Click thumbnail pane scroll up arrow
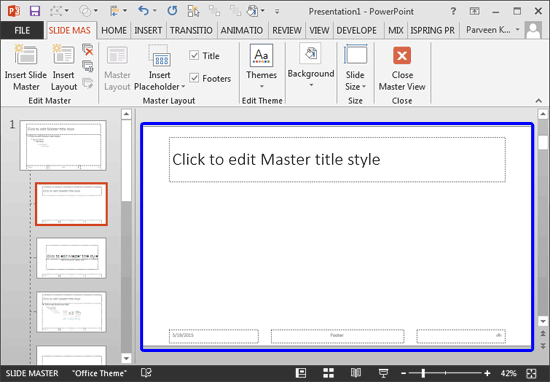This screenshot has width=550, height=382. click(126, 114)
